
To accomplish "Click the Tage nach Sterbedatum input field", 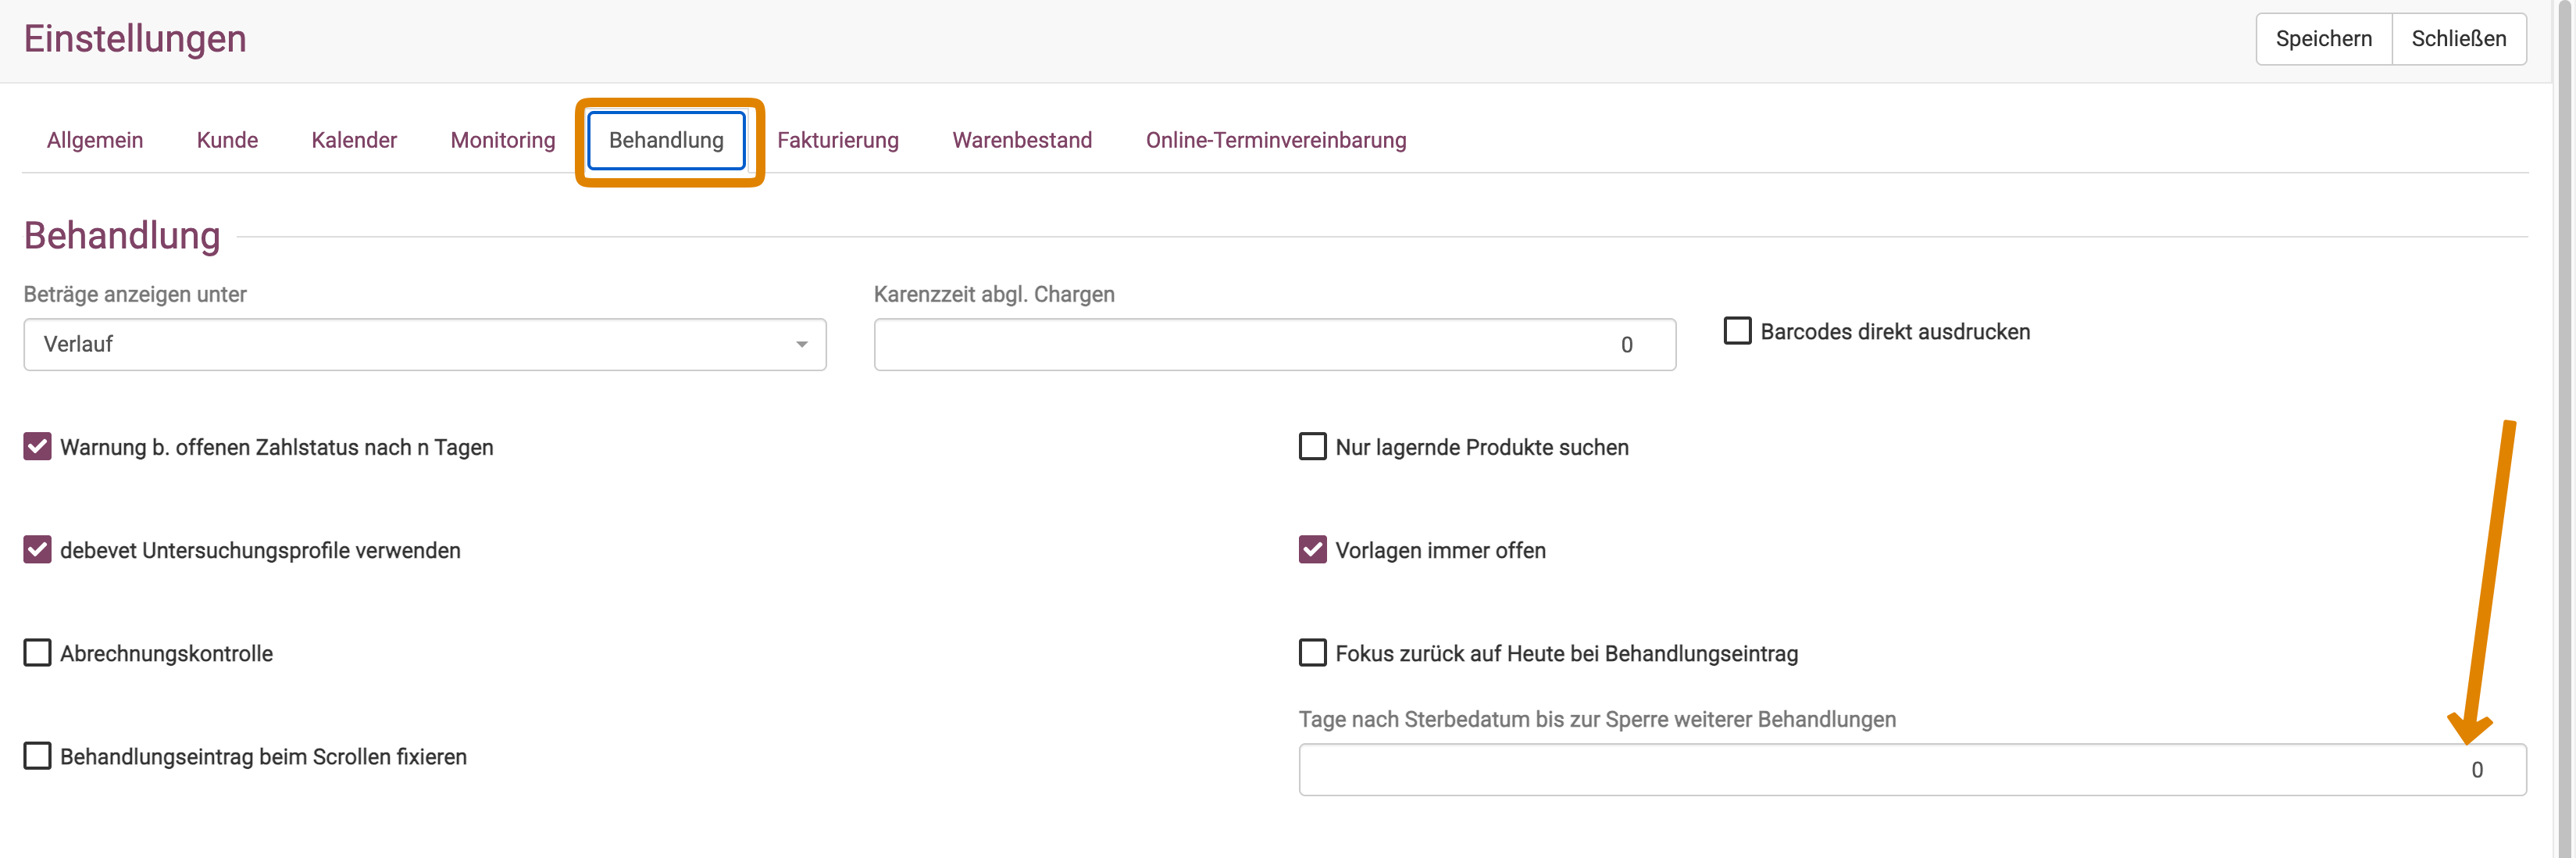I will point(1912,770).
